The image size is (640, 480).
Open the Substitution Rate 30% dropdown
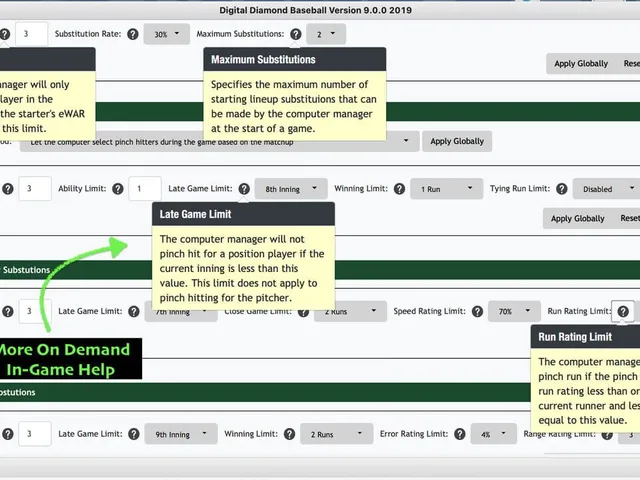167,34
